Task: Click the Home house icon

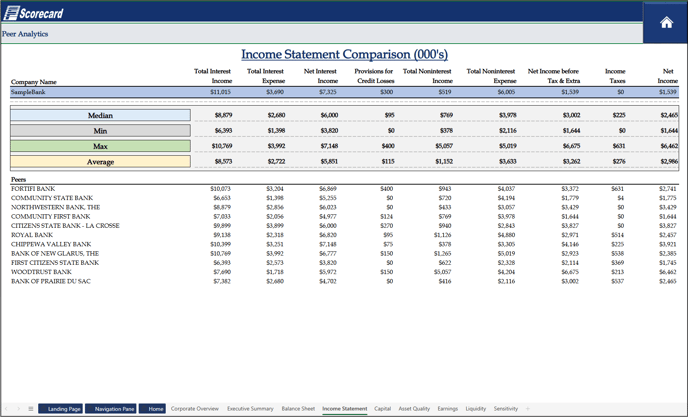Action: coord(666,23)
